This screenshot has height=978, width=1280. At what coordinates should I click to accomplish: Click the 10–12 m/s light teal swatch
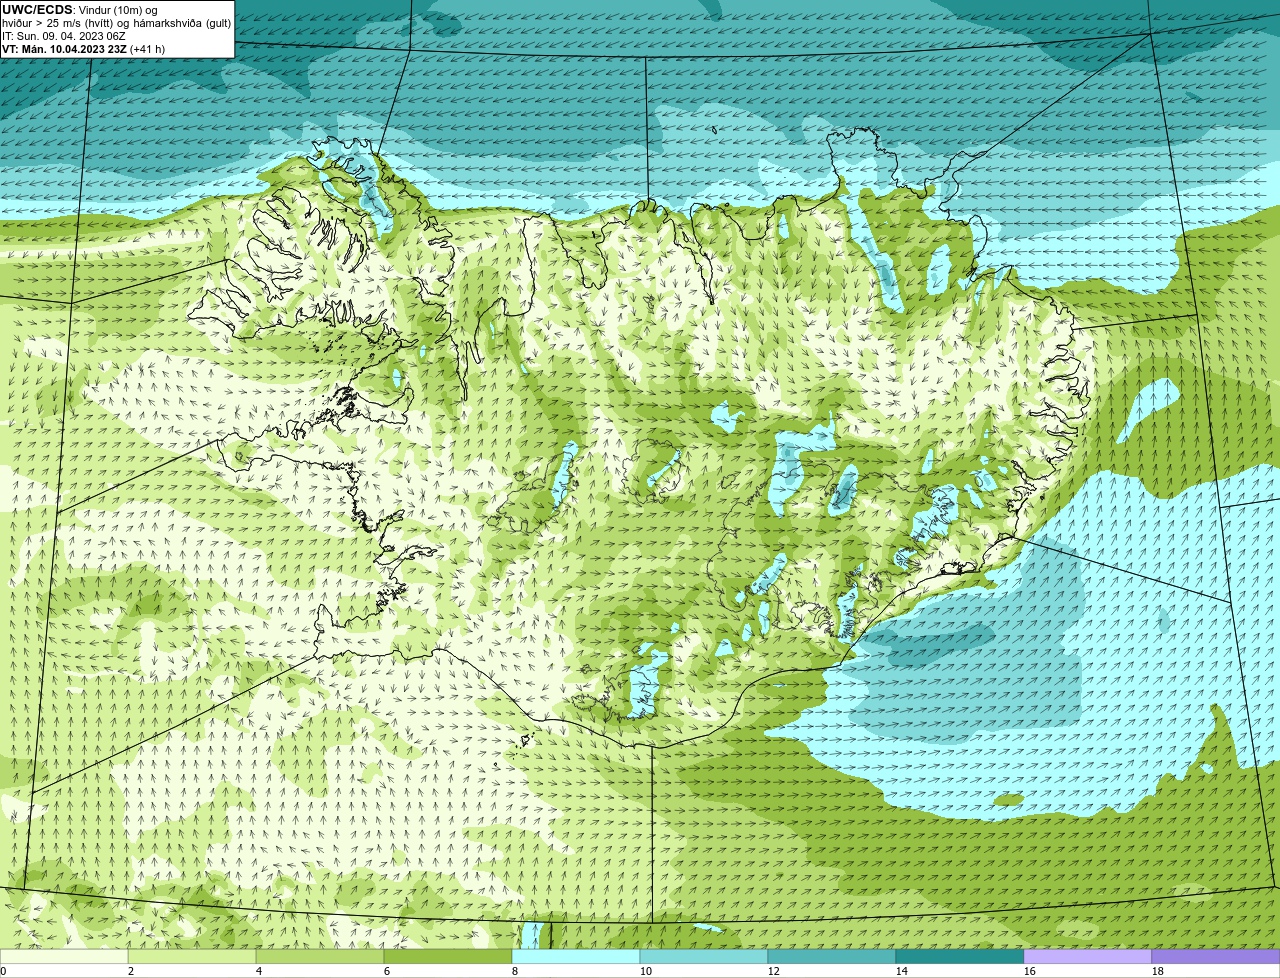(x=704, y=956)
